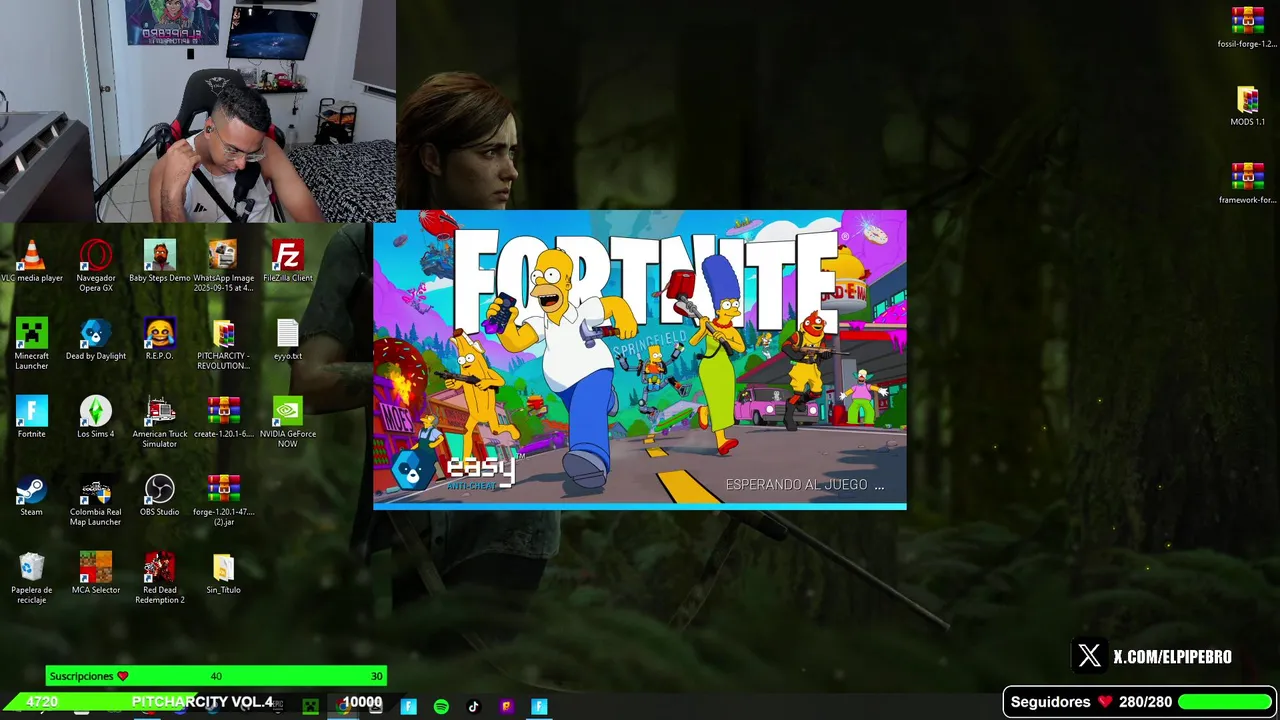Select the WhatsApp Image 2025-09-15 file
The image size is (1280, 720).
[x=223, y=266]
